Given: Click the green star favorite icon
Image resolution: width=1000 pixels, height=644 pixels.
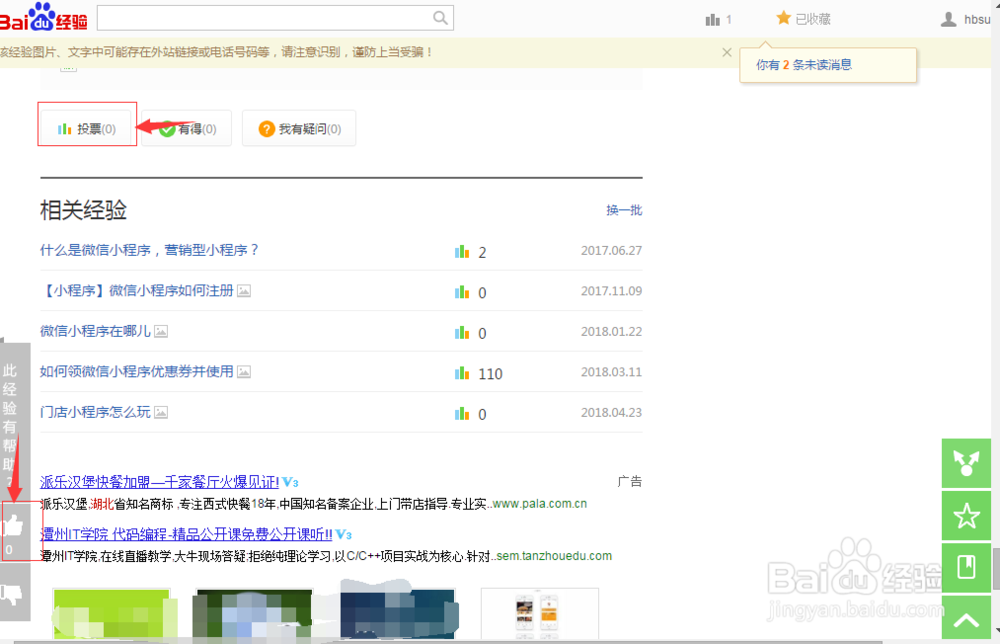Looking at the screenshot, I should (x=965, y=515).
